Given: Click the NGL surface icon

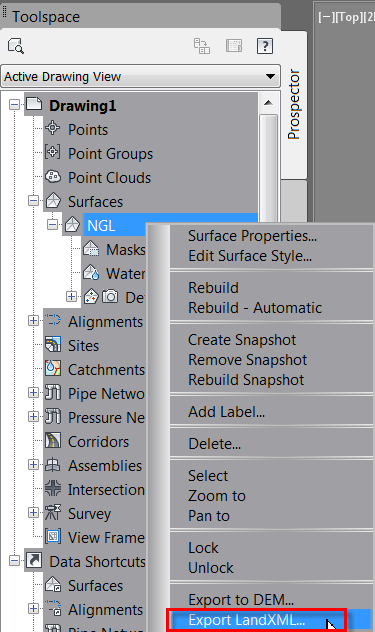Looking at the screenshot, I should coord(72,225).
